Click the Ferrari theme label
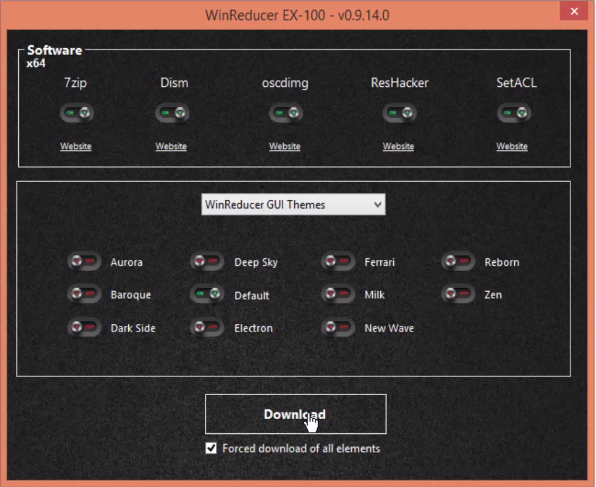 pyautogui.click(x=379, y=262)
